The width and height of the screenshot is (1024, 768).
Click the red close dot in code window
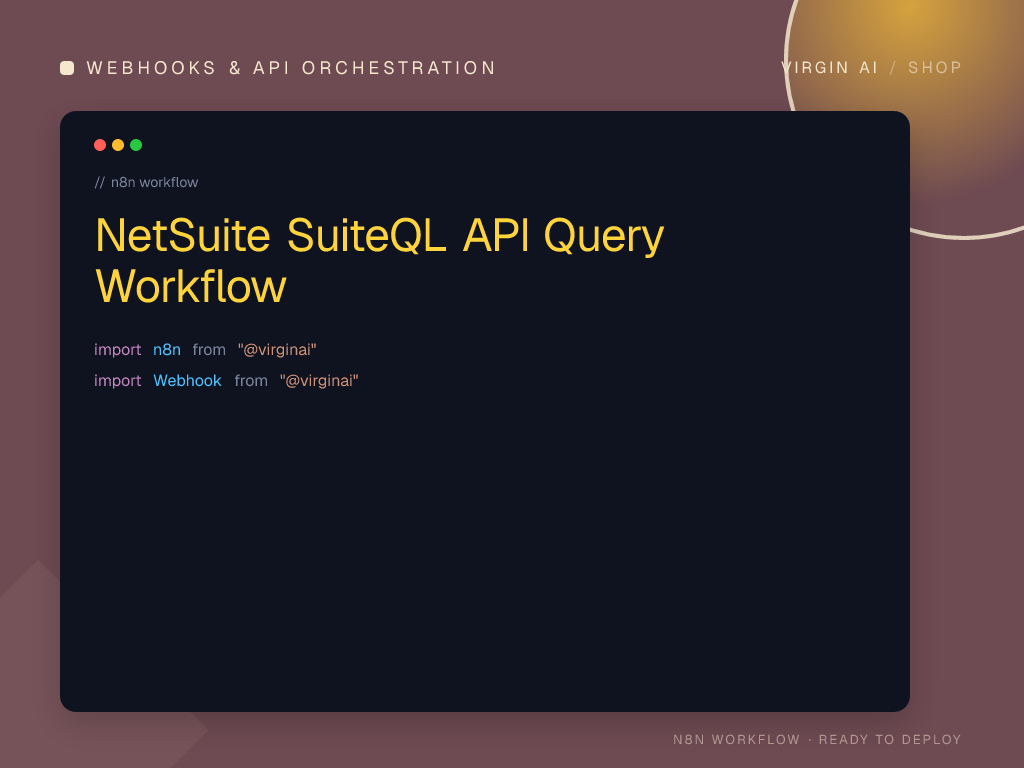pyautogui.click(x=100, y=145)
